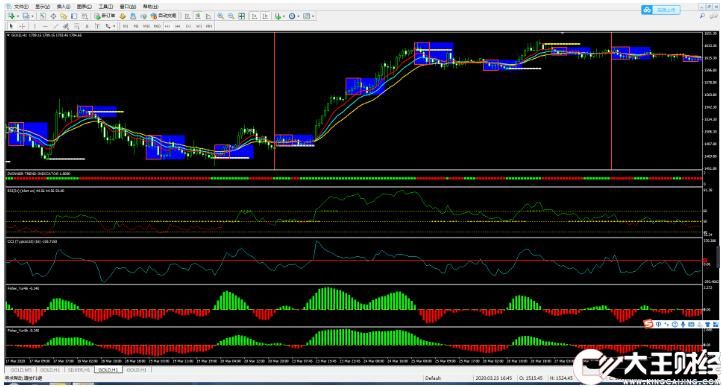Expand the indicators list dropdown
The image size is (723, 387).
coord(284,16)
